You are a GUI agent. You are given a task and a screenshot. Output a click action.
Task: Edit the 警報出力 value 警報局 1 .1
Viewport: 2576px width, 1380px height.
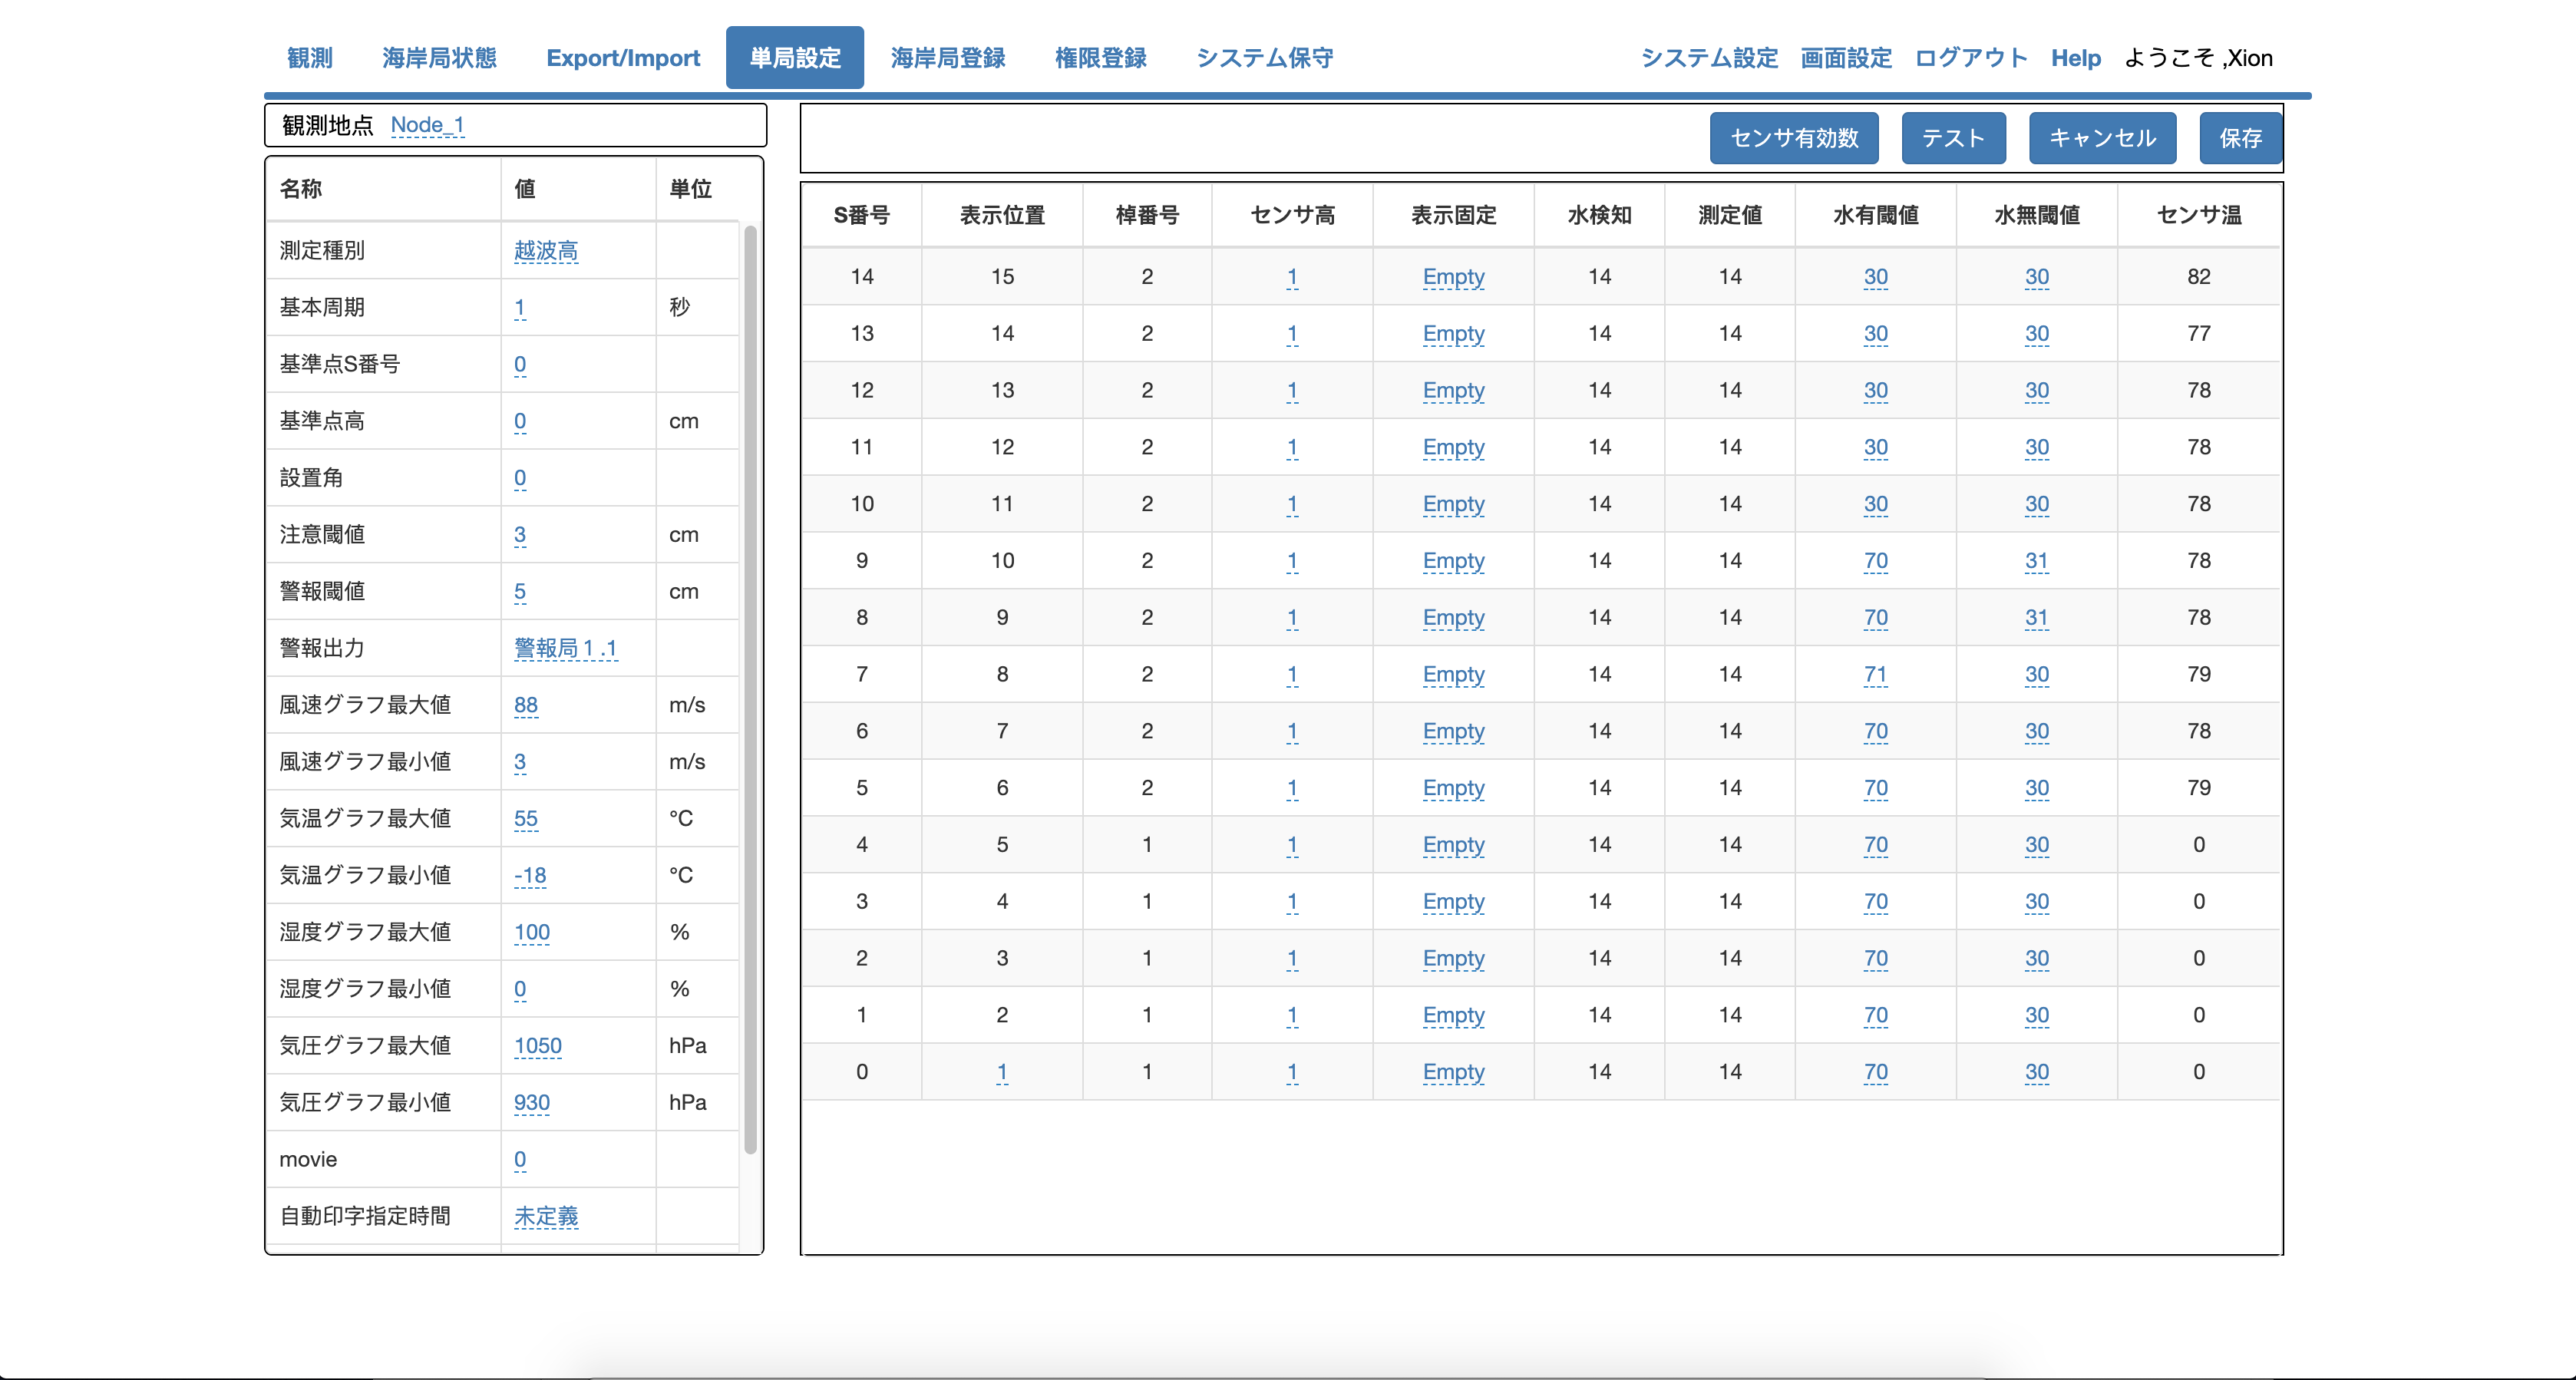coord(565,648)
